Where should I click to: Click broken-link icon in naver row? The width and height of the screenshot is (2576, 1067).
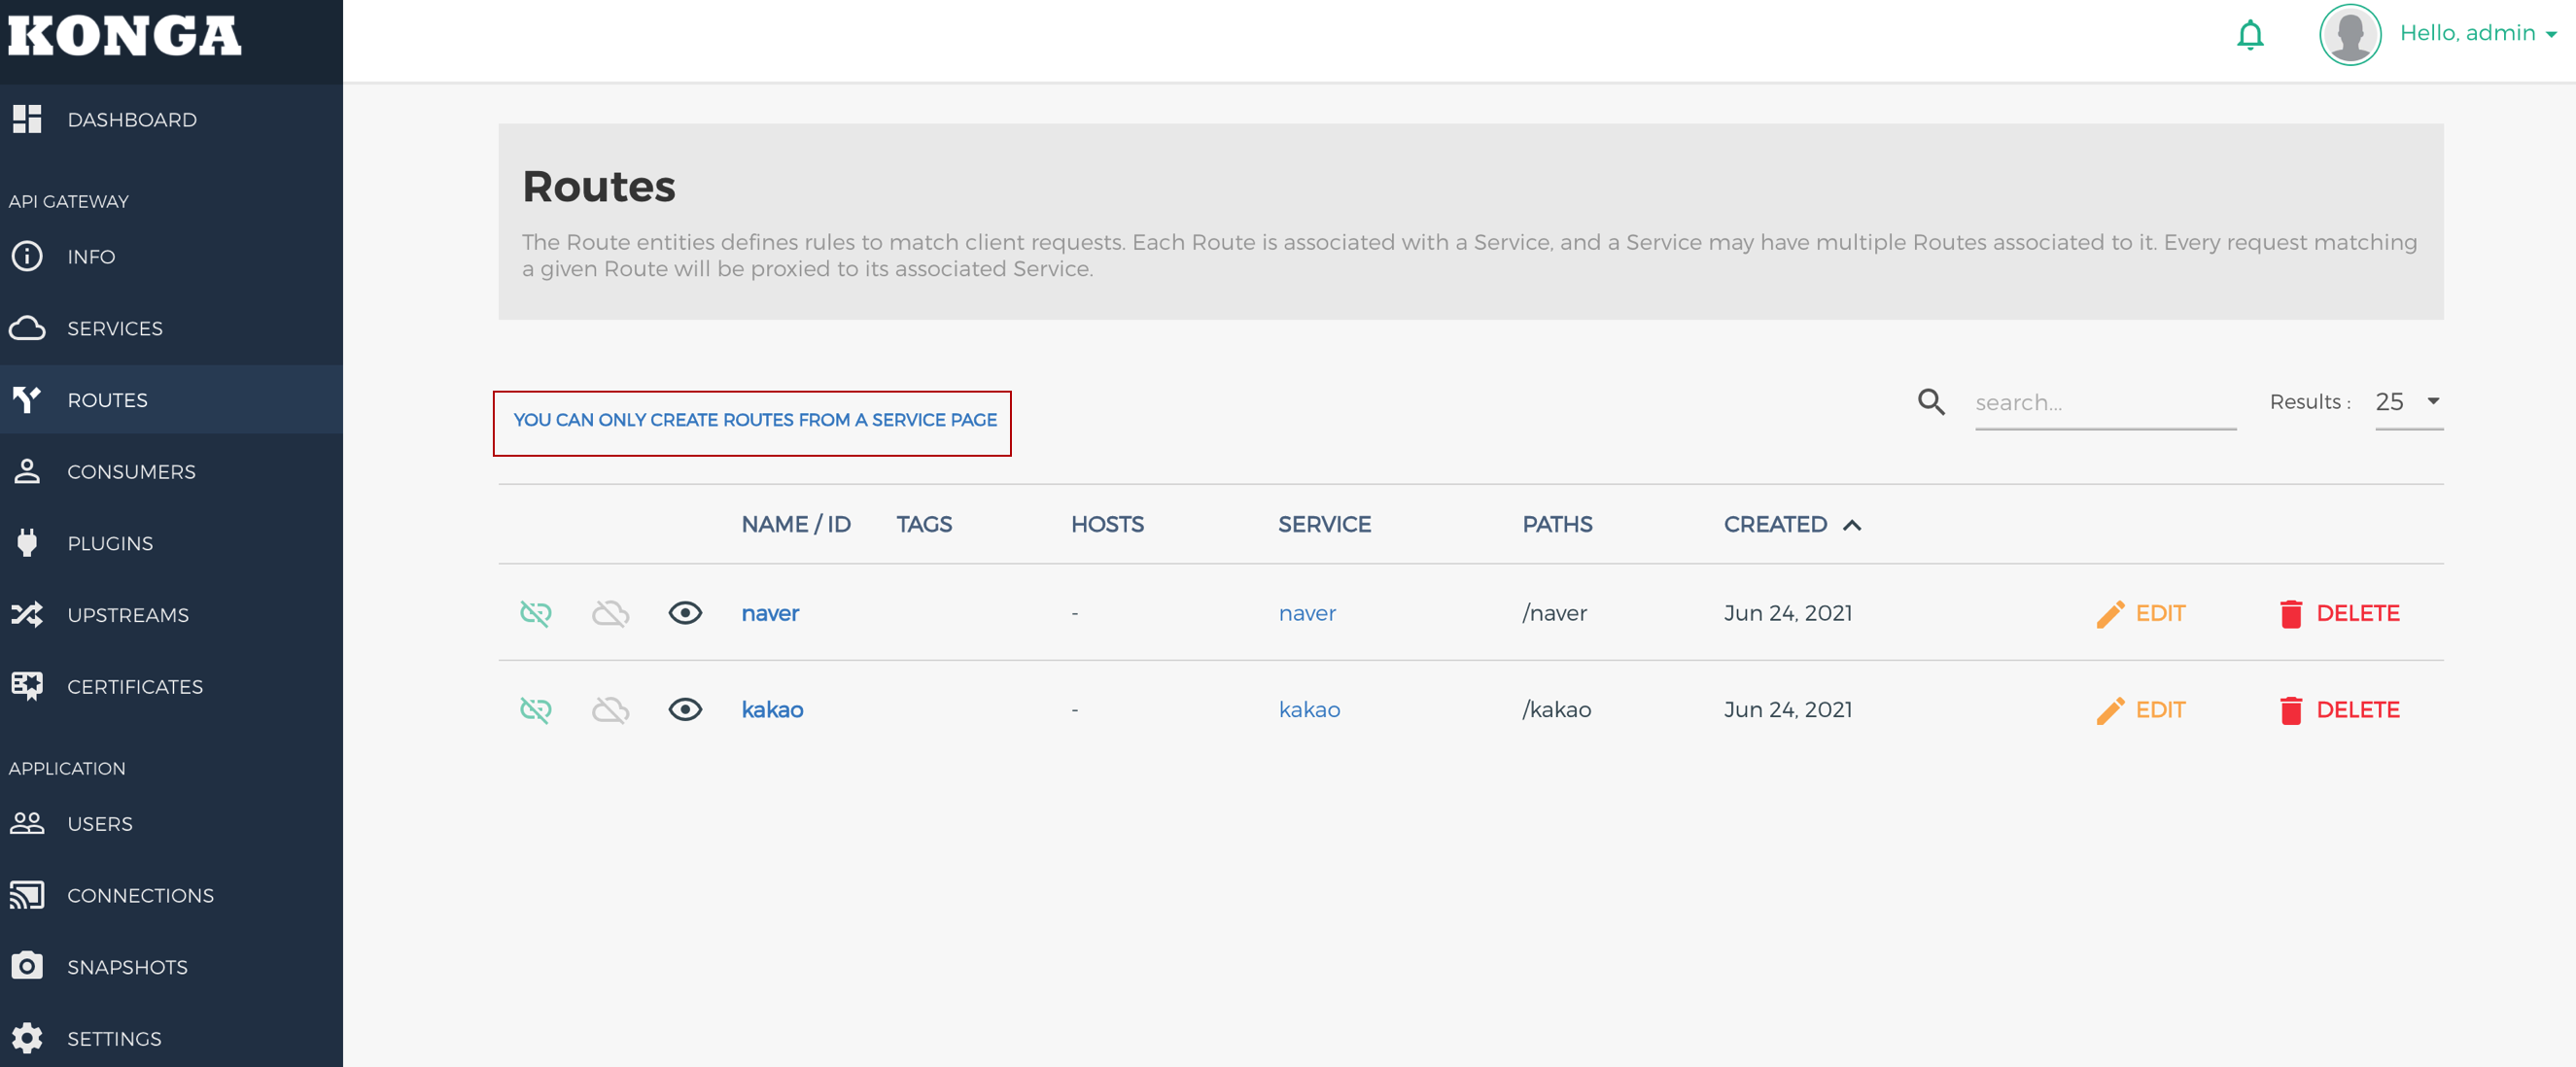[536, 613]
